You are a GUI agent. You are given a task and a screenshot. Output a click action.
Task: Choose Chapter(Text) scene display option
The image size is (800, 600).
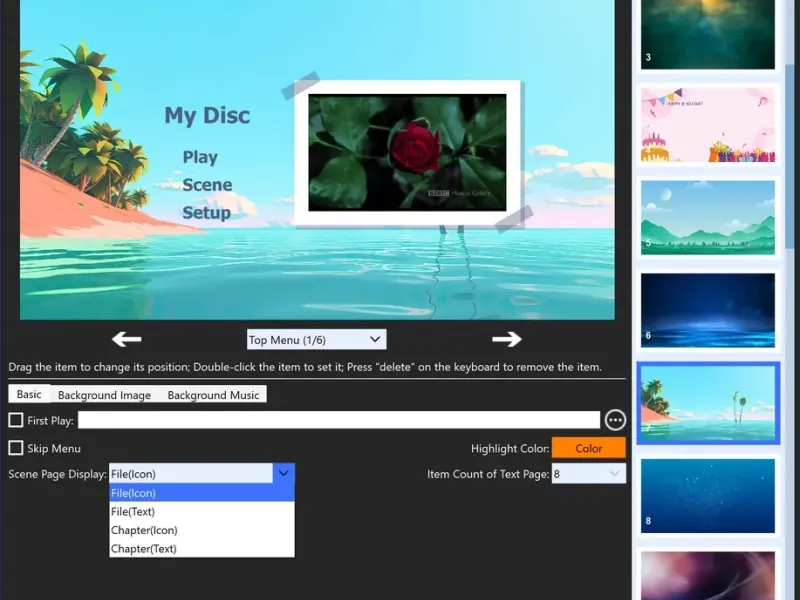pyautogui.click(x=202, y=548)
